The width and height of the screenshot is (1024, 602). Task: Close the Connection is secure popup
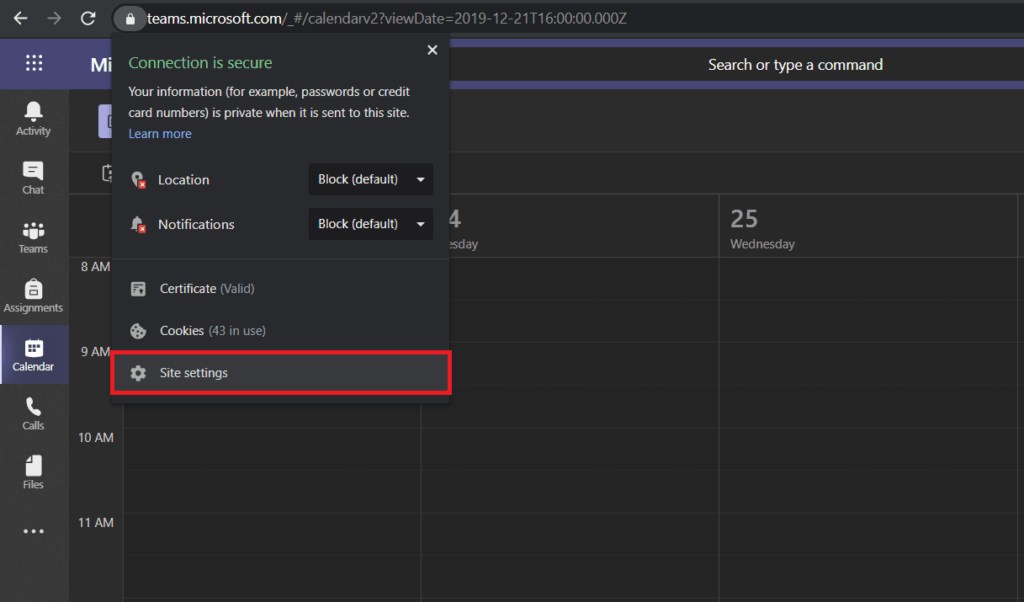(x=432, y=49)
